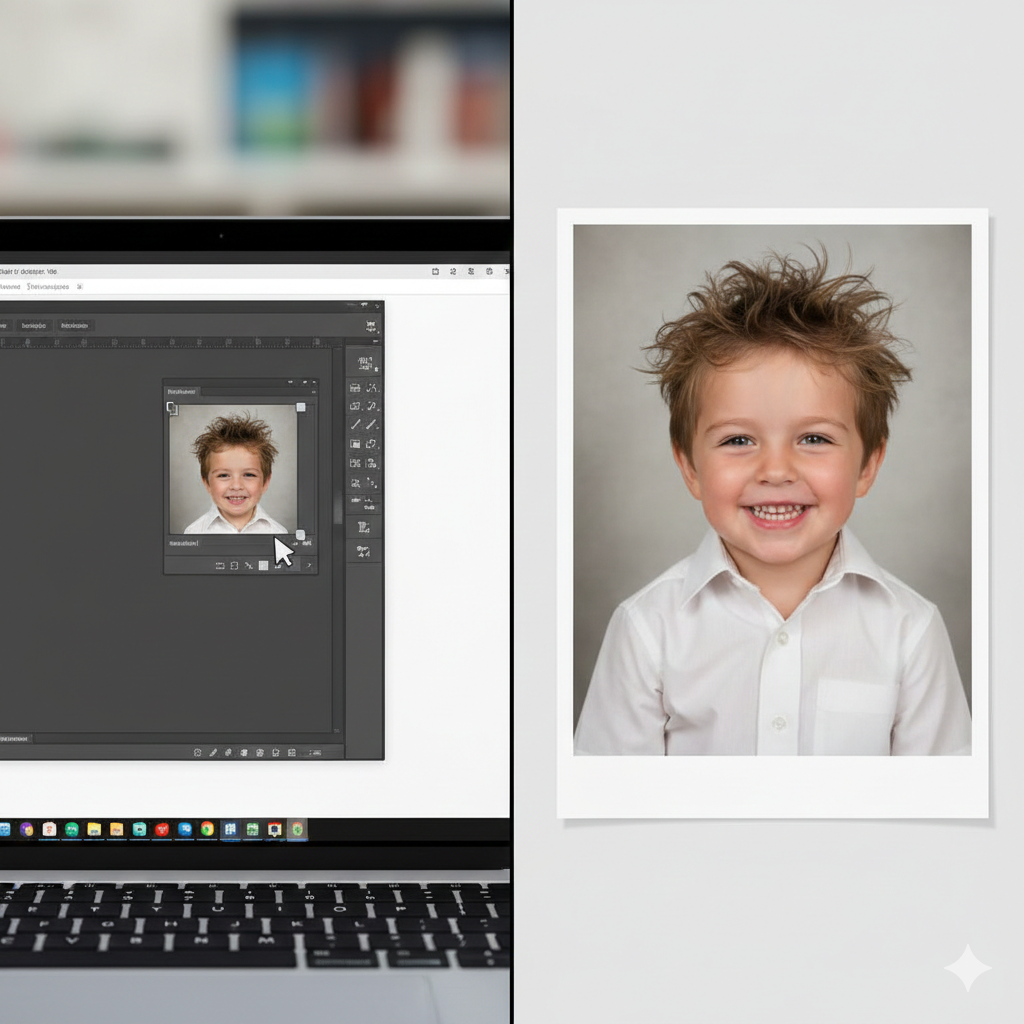Screen dimensions: 1024x1024
Task: Toggle the overlapping squares icon at preview top-left
Action: coord(172,408)
